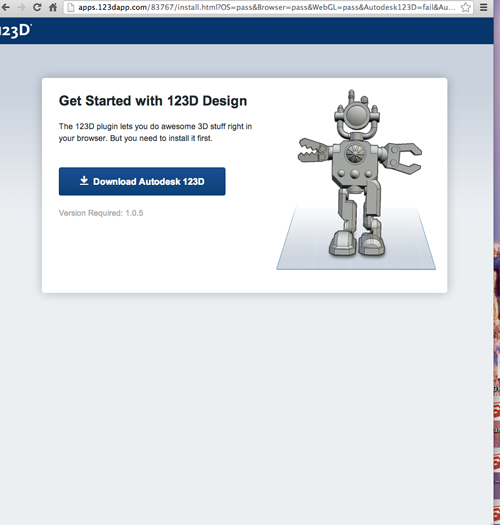500x525 pixels.
Task: Go back using the browser back arrow
Action: (x=5, y=7)
